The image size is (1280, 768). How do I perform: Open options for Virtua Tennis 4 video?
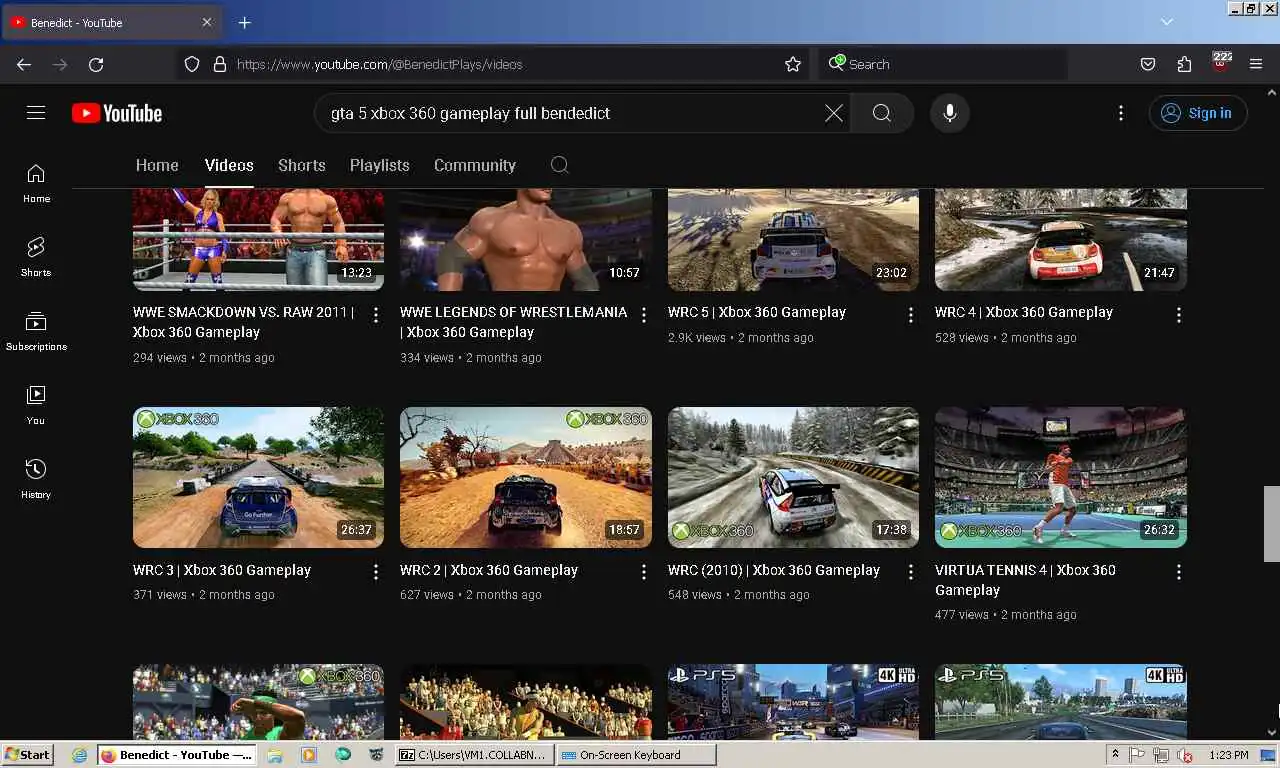click(1178, 572)
